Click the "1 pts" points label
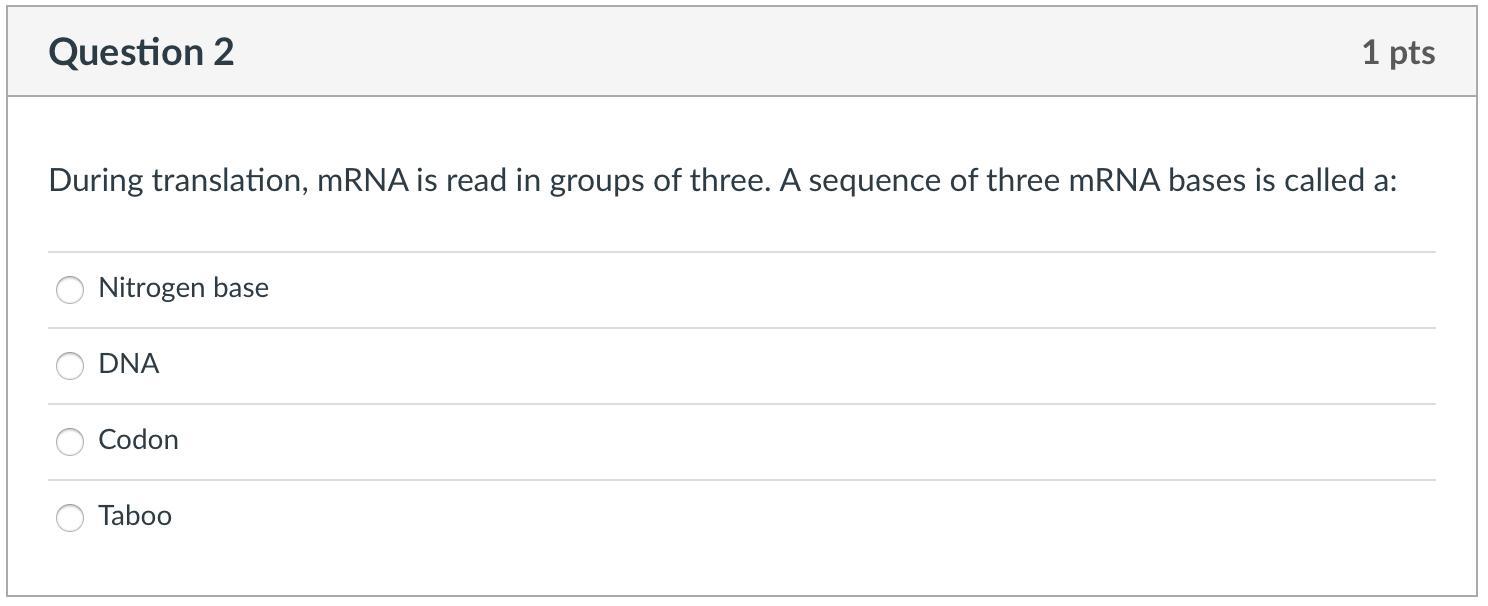 [x=1398, y=52]
